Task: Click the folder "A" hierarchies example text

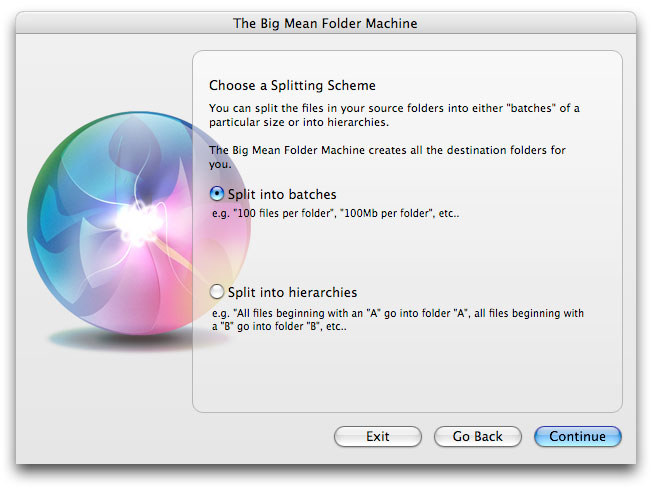Action: click(398, 320)
